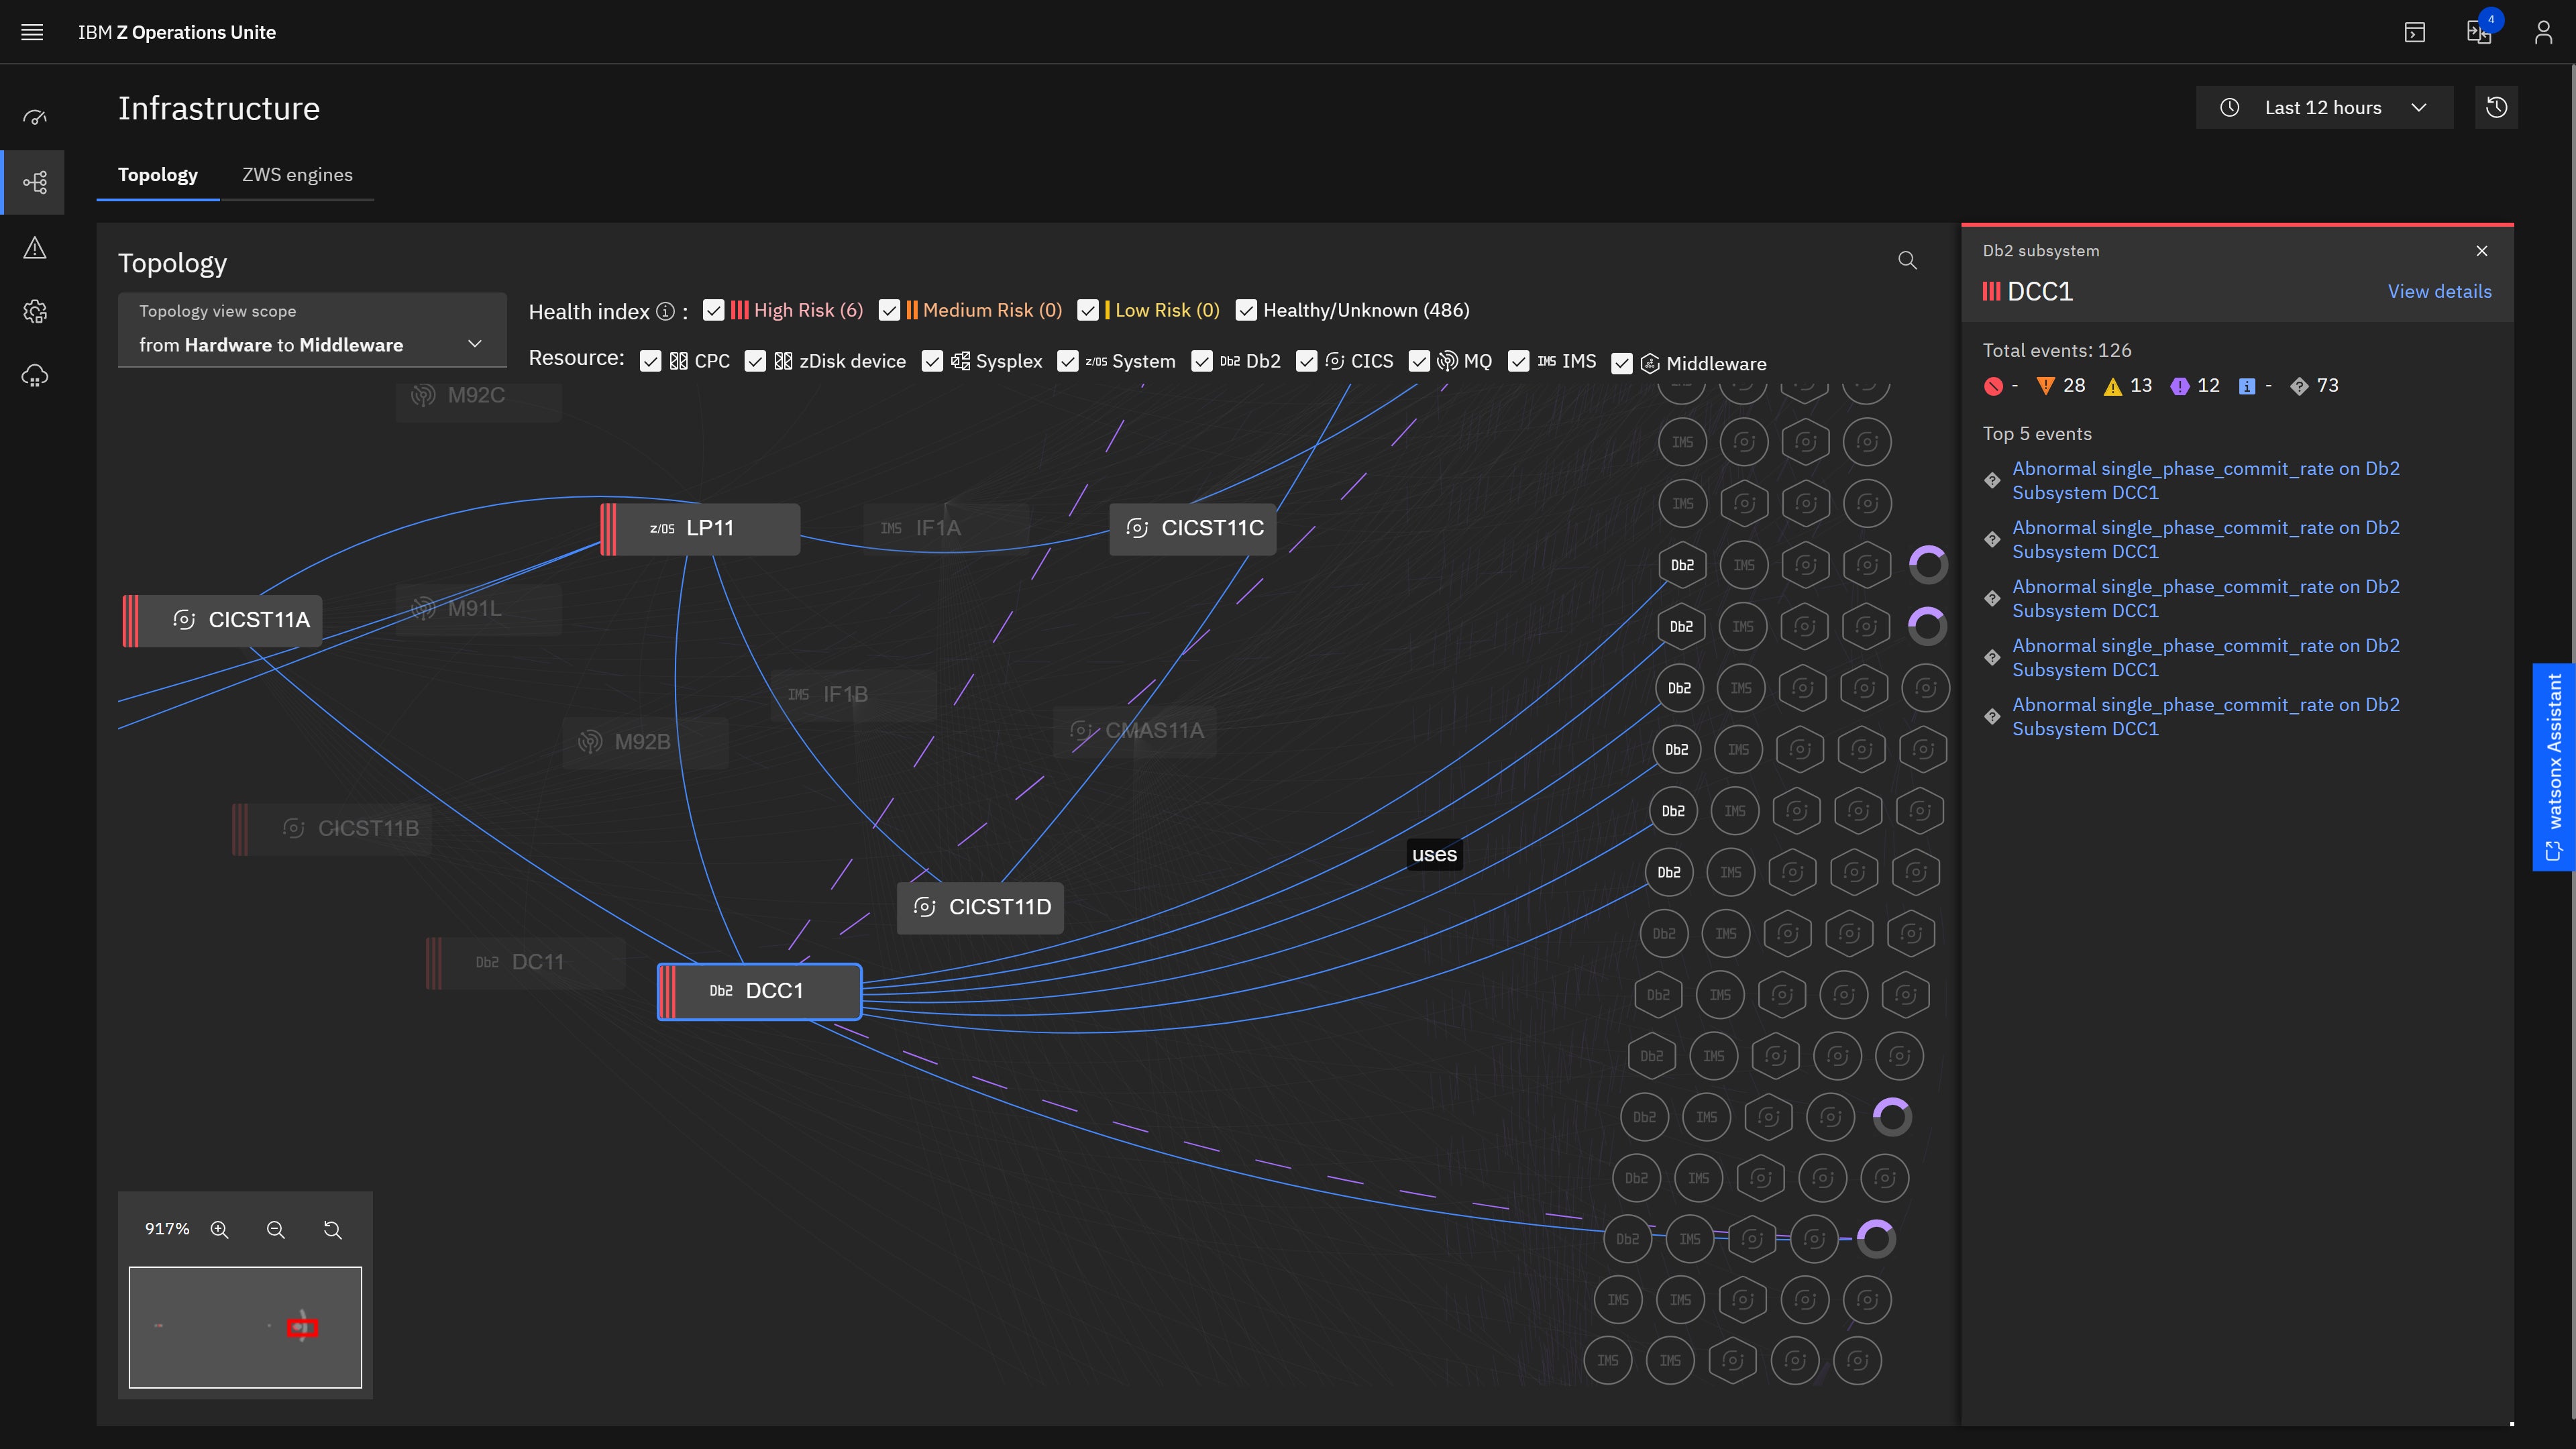This screenshot has height=1449, width=2576.
Task: Zoom out on the topology map
Action: tap(276, 1229)
